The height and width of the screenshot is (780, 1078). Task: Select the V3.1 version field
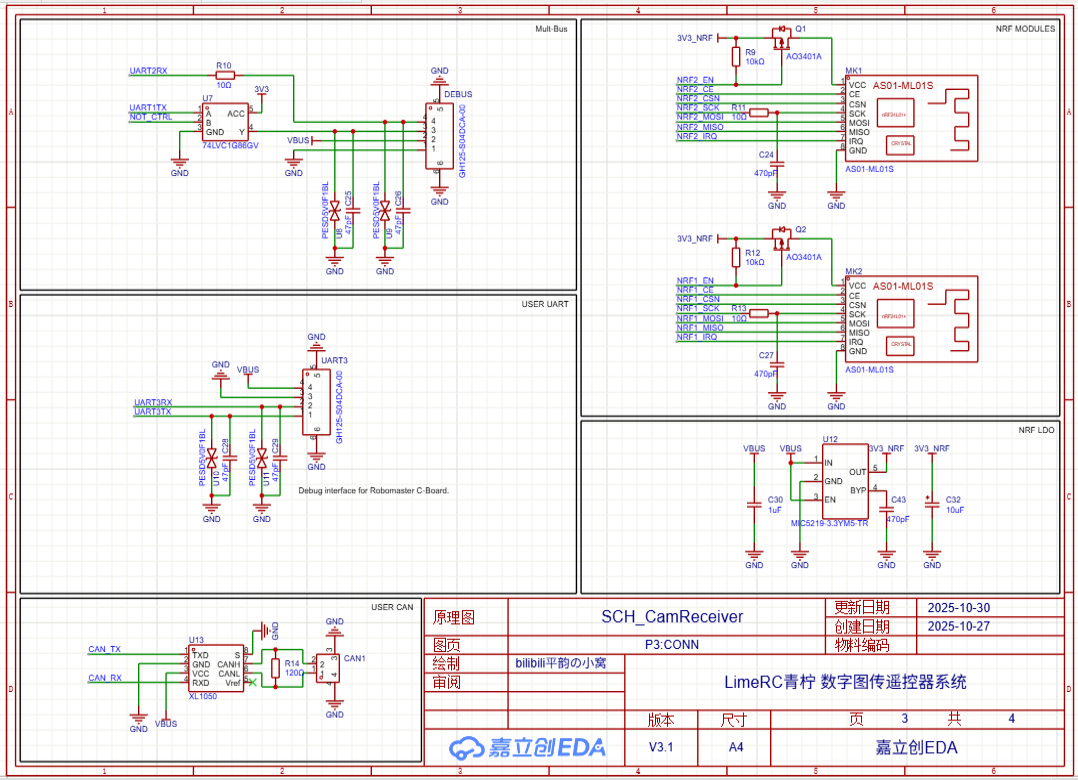pyautogui.click(x=662, y=747)
